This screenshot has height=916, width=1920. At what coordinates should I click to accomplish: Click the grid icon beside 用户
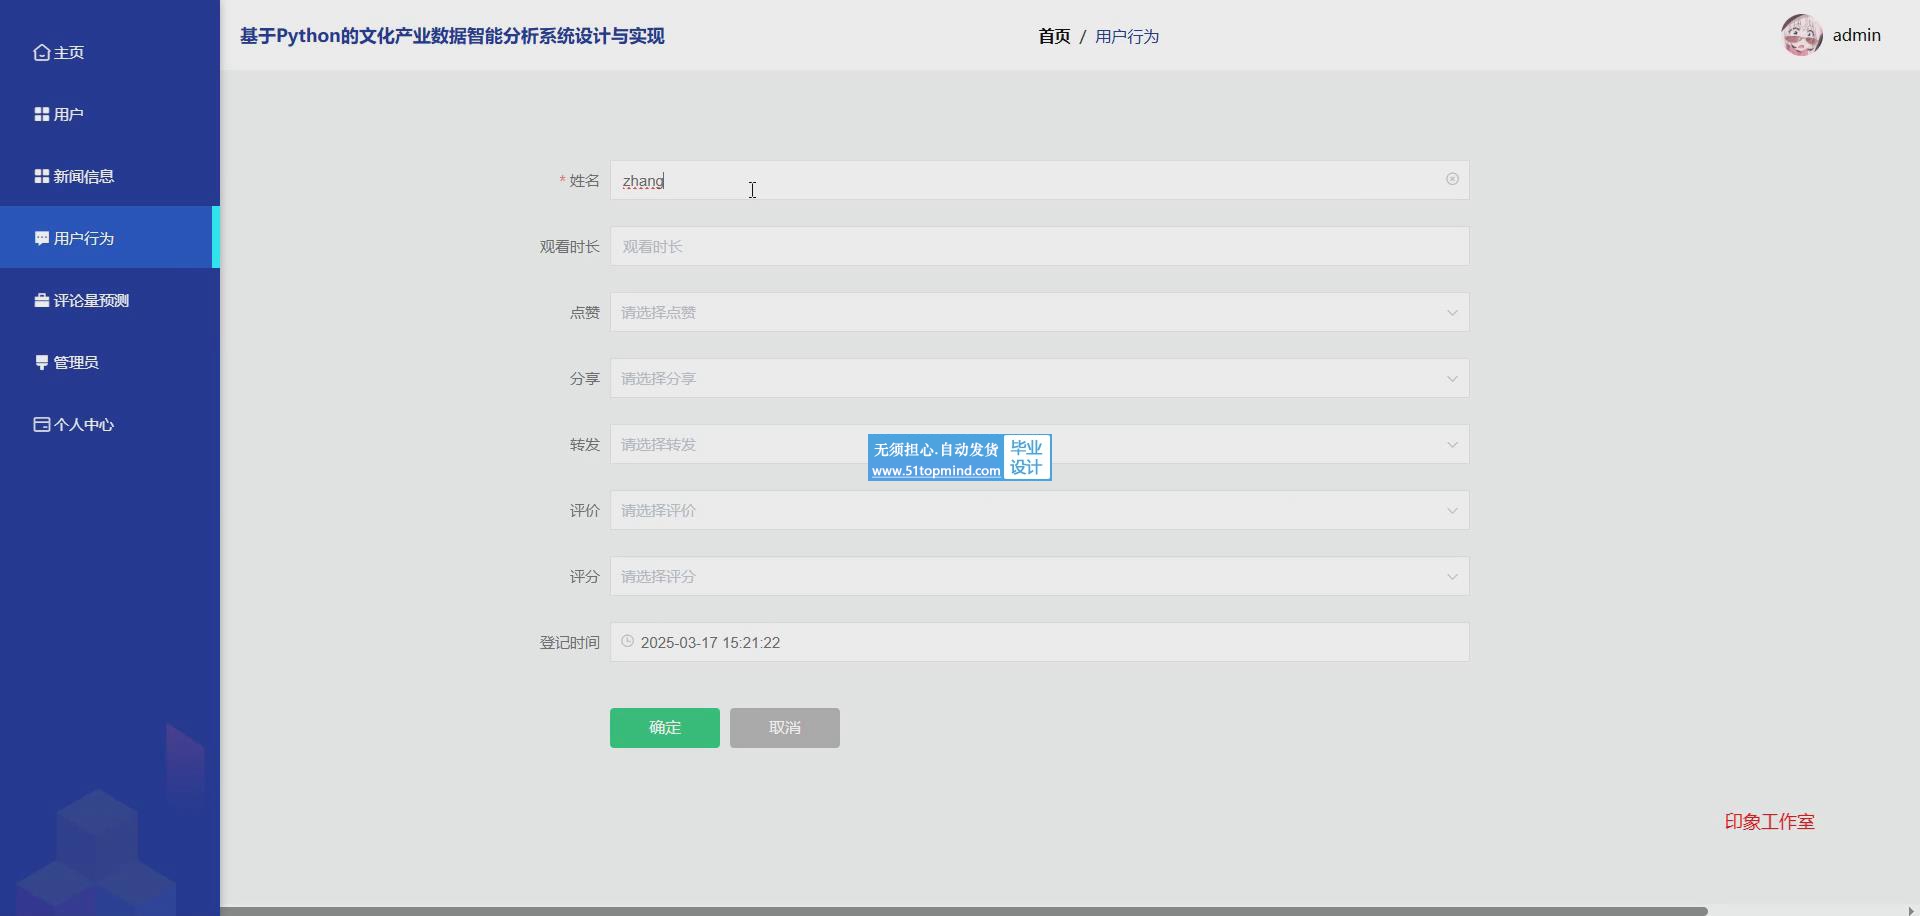pyautogui.click(x=41, y=115)
